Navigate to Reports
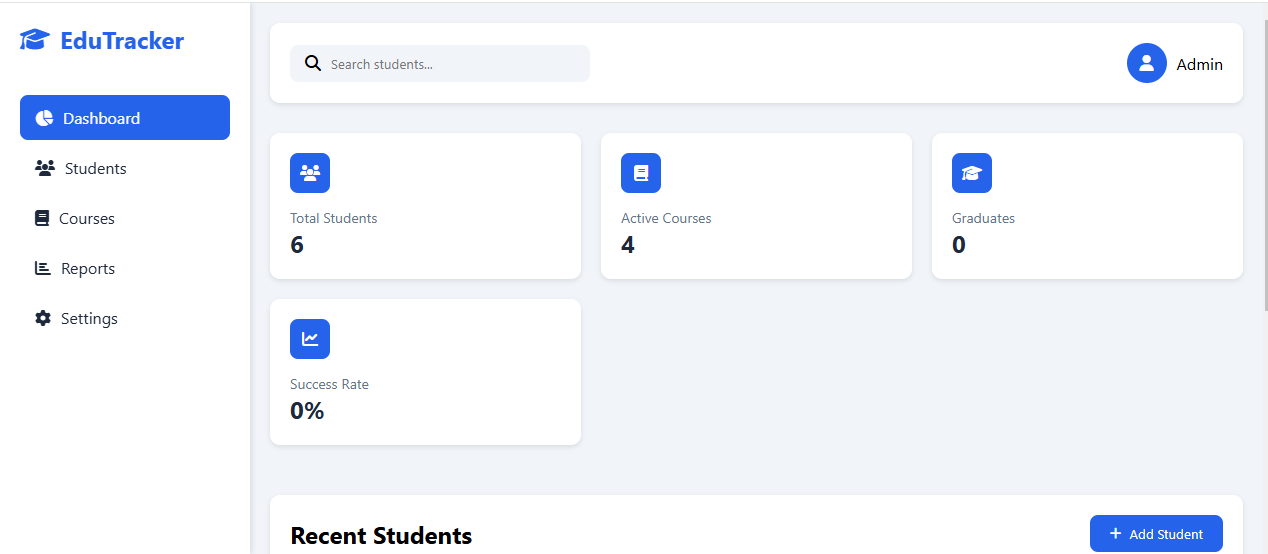 [88, 268]
